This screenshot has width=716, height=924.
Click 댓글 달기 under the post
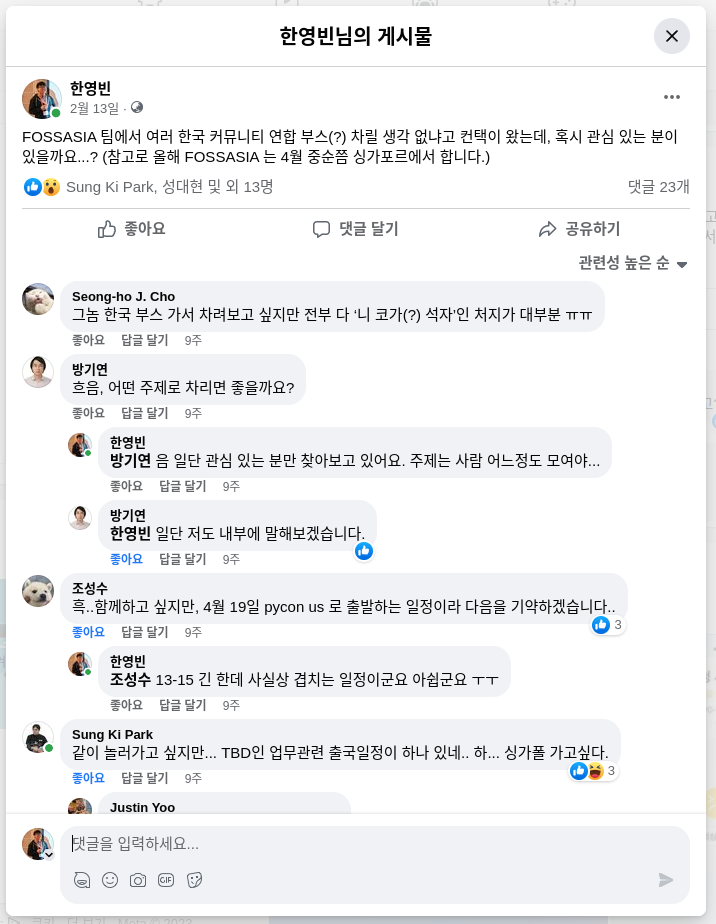[x=355, y=229]
